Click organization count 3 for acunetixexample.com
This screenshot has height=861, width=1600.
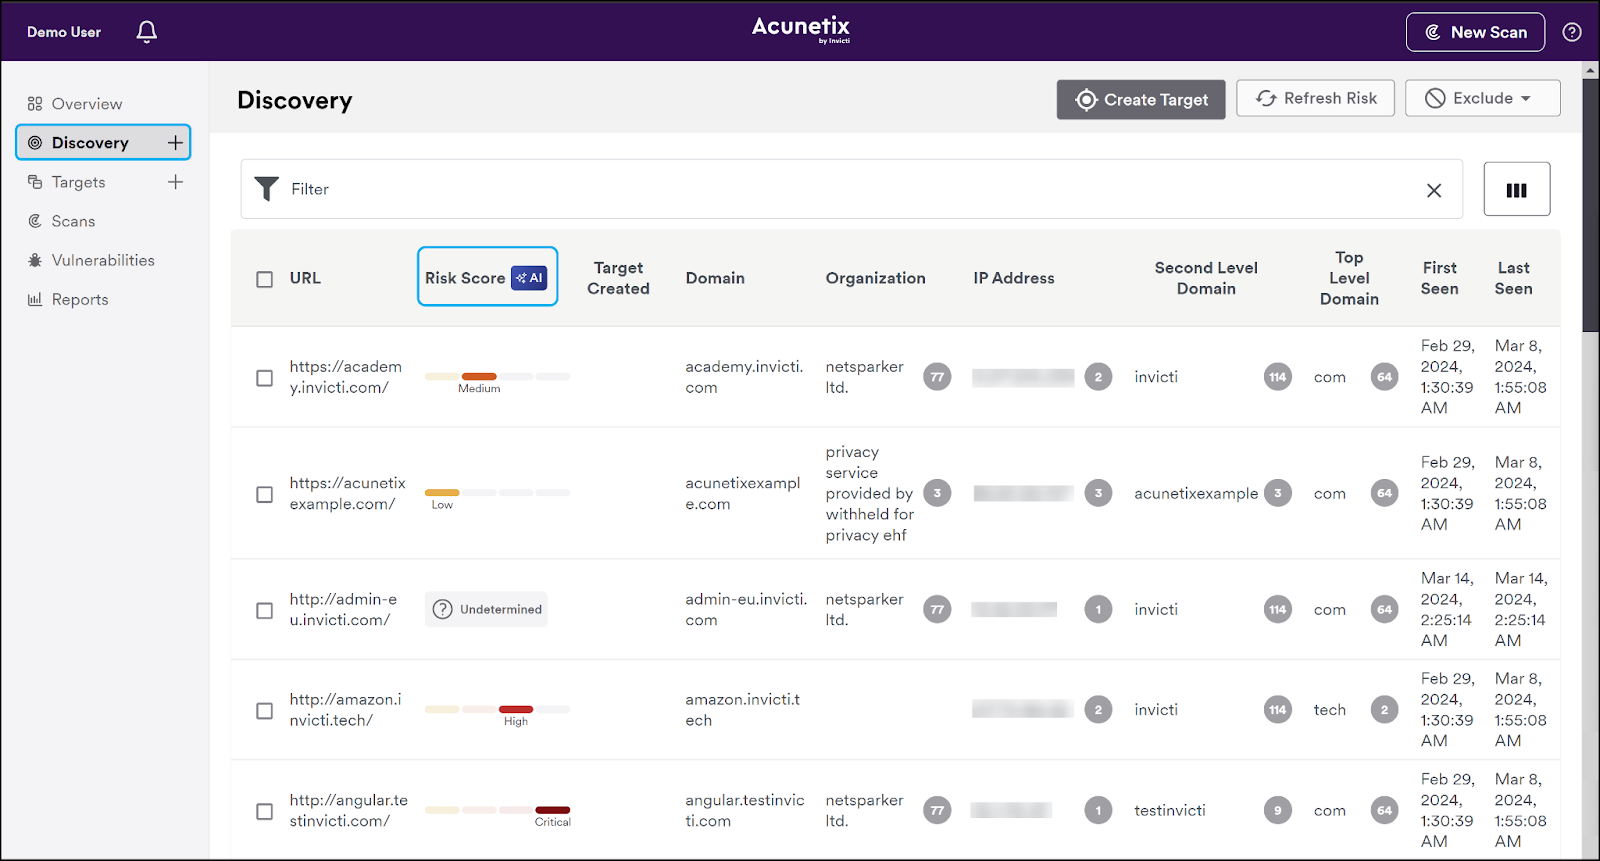tap(937, 493)
